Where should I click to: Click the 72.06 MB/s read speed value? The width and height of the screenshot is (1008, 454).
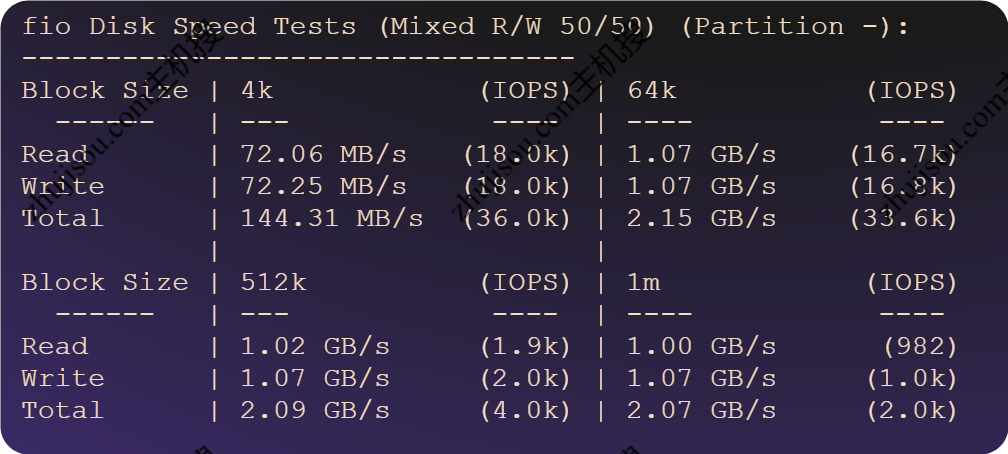(x=324, y=155)
